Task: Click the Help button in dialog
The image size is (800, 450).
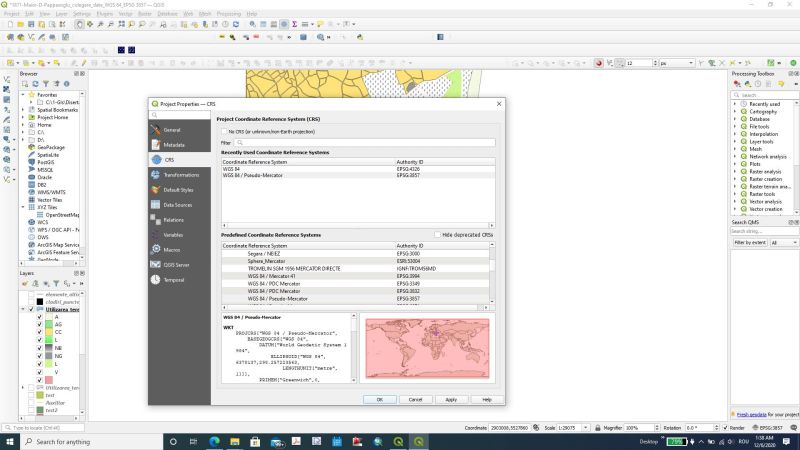Action: [487, 399]
